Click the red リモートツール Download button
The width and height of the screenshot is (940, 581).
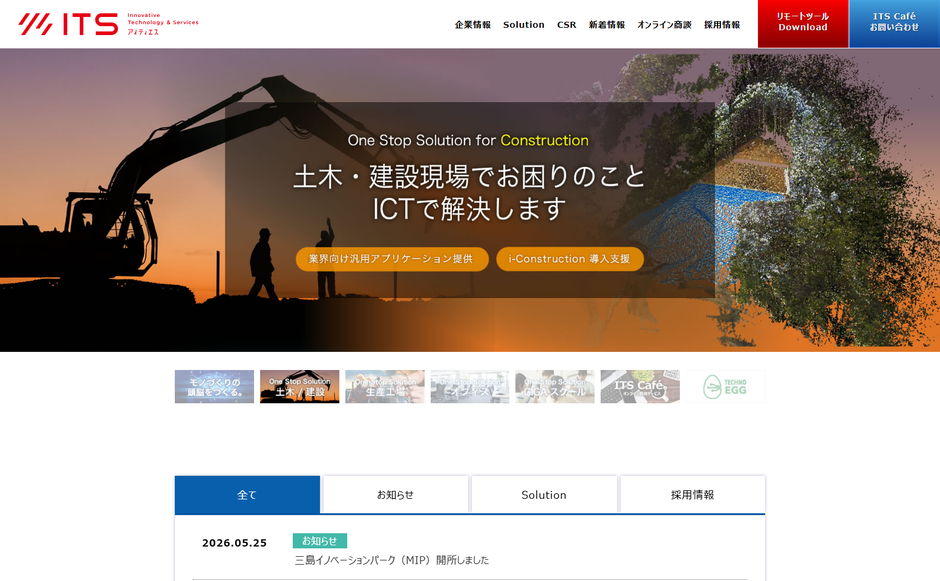click(803, 23)
